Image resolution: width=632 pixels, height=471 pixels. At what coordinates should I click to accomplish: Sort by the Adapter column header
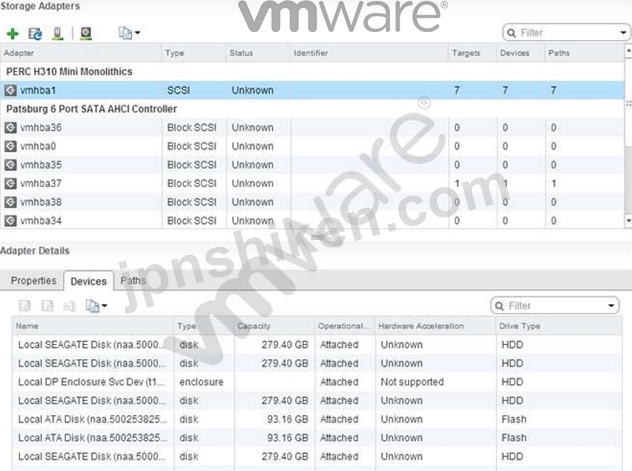[x=81, y=53]
